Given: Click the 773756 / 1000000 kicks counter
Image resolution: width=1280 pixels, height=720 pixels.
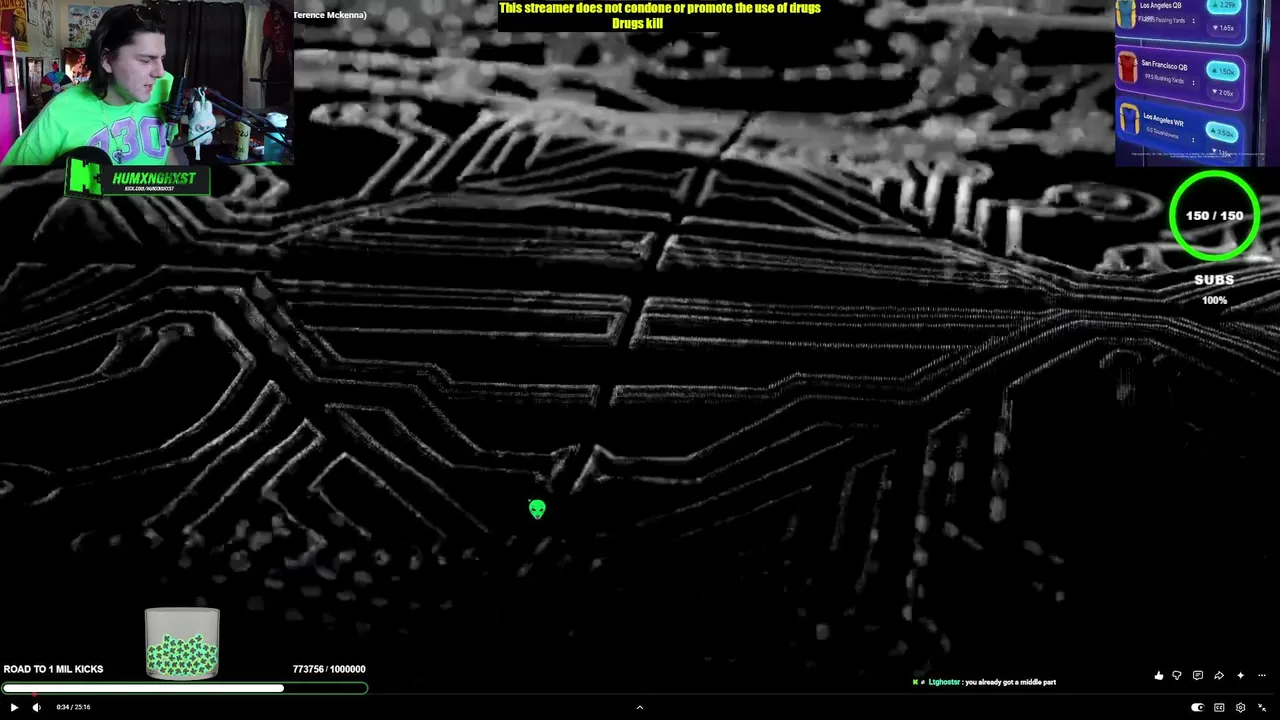Looking at the screenshot, I should [x=329, y=669].
